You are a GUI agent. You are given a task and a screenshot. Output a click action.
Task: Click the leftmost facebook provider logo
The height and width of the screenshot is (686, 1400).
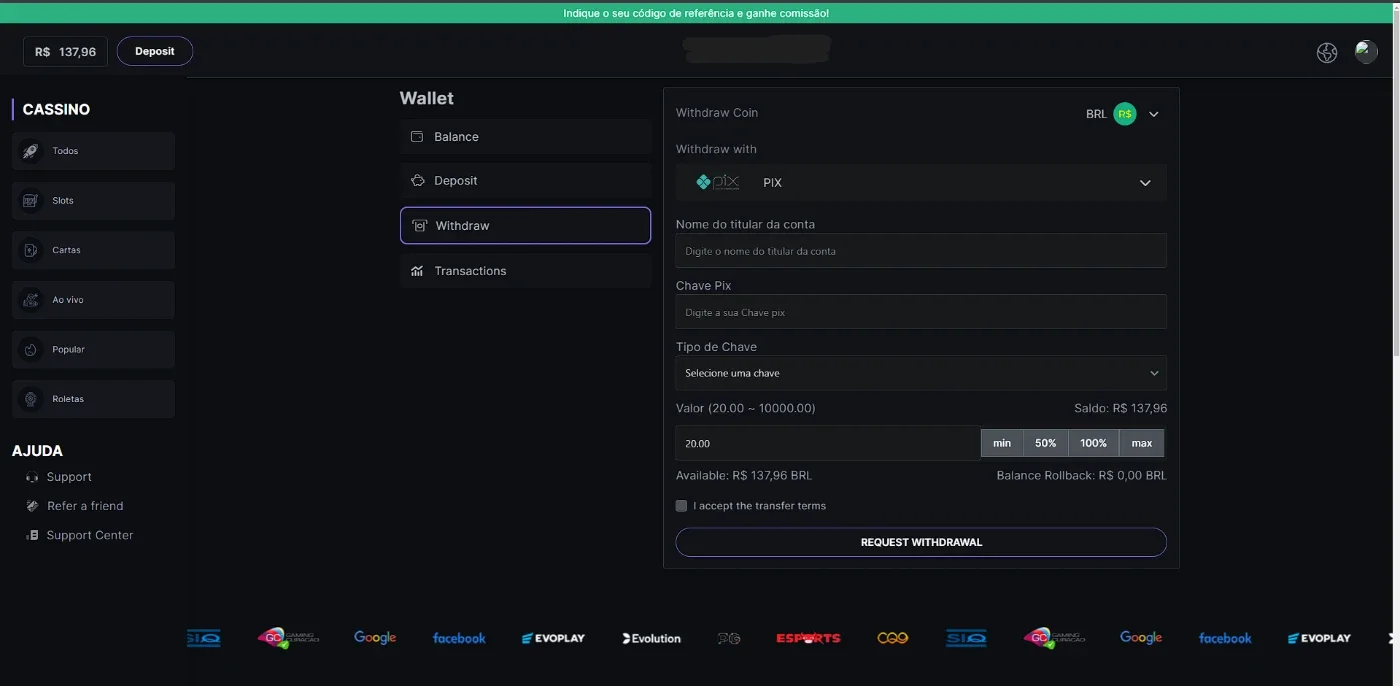click(x=459, y=638)
